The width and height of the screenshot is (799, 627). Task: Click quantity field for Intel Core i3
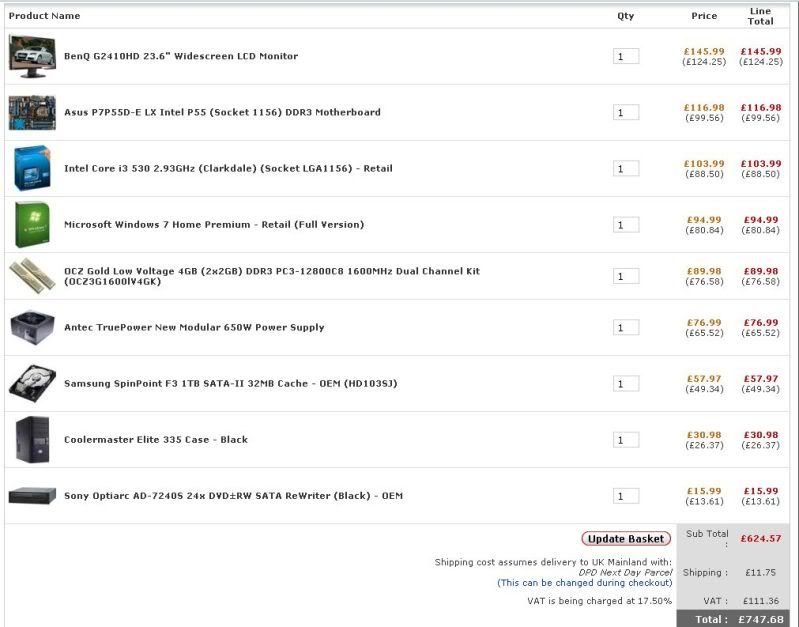(626, 168)
